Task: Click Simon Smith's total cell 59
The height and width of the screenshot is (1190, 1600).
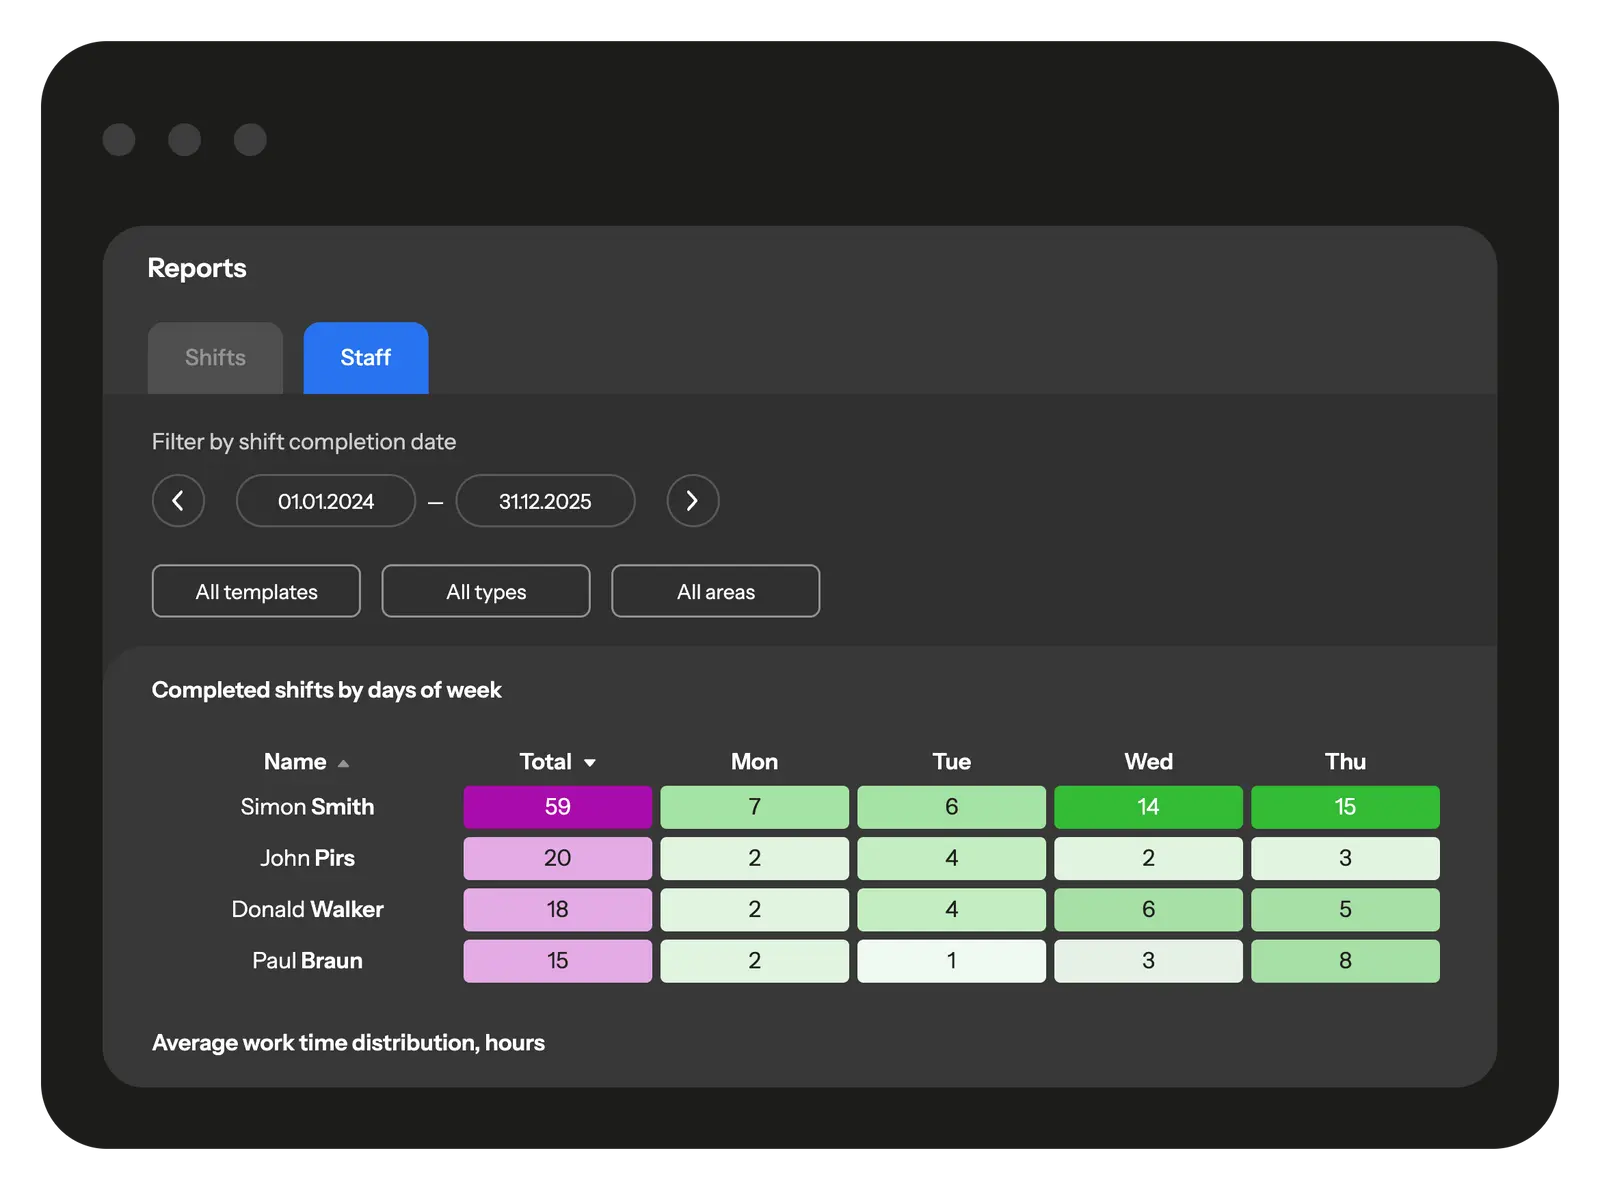Action: coord(557,807)
